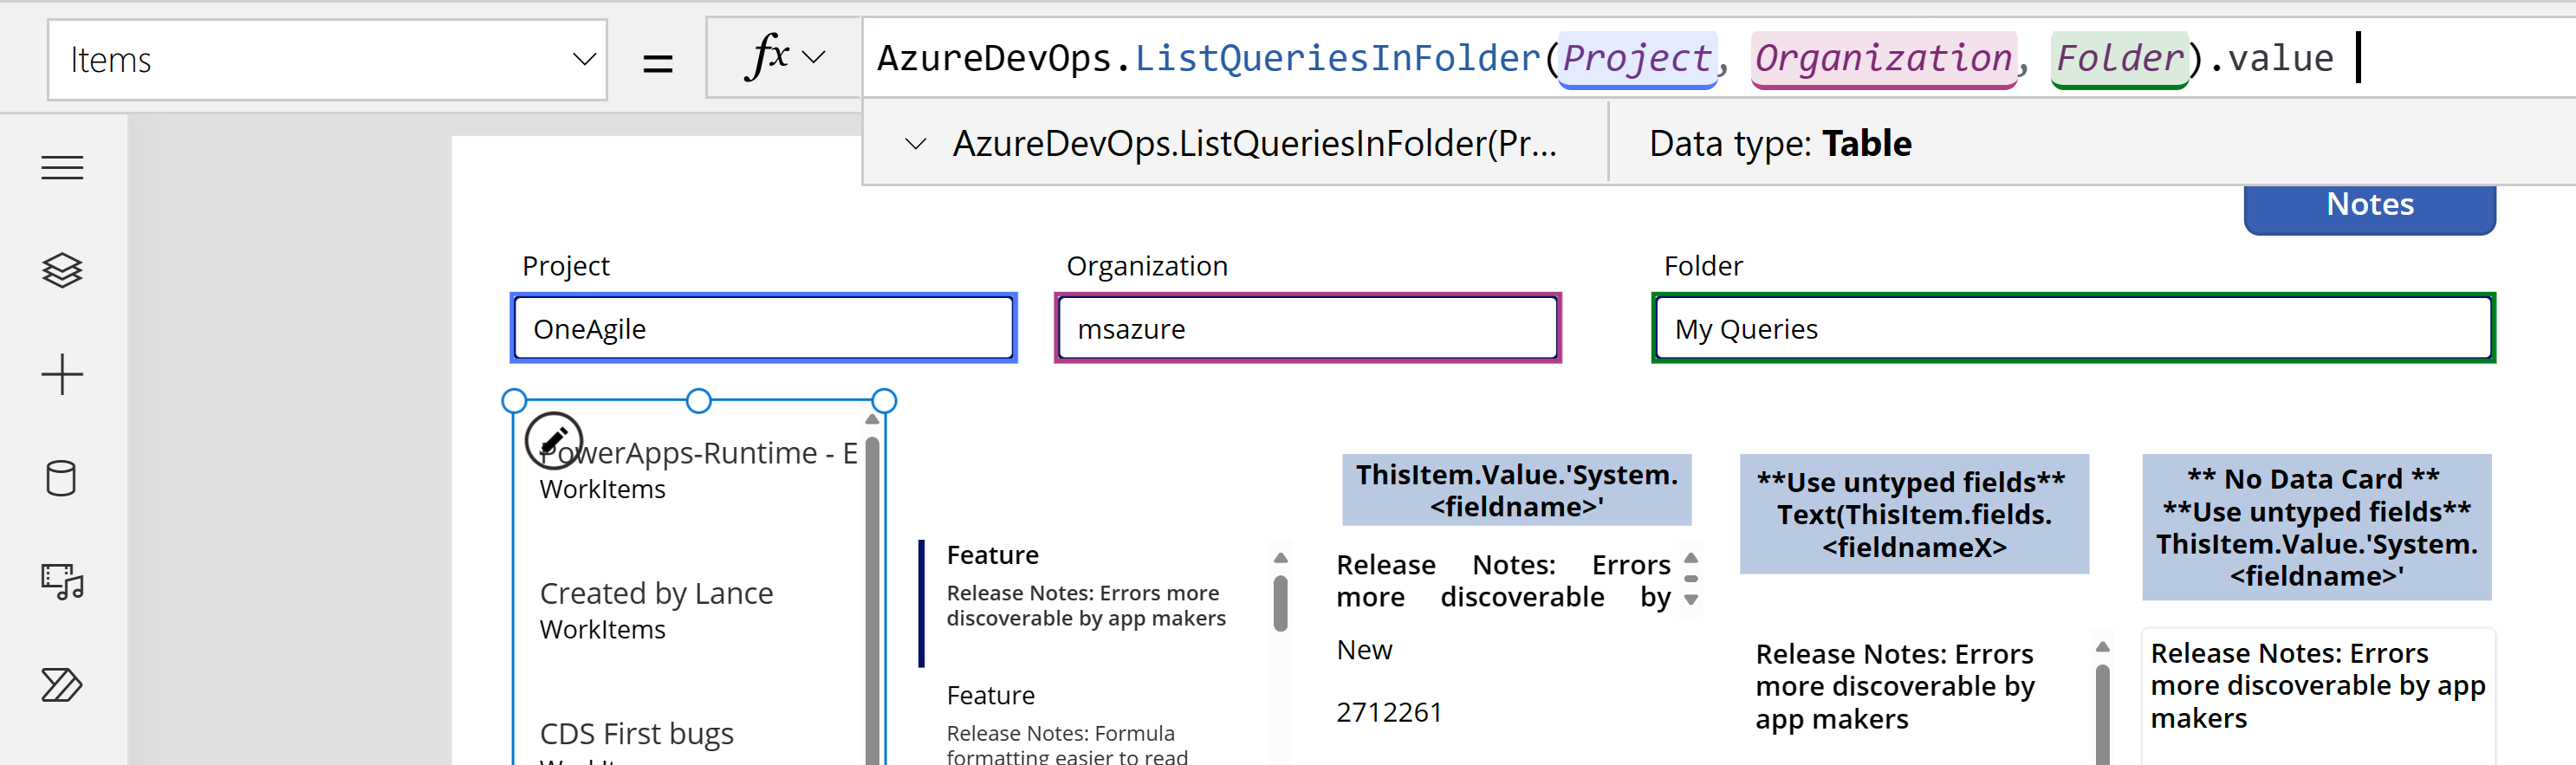Open the Media icon in sidebar

tap(62, 581)
